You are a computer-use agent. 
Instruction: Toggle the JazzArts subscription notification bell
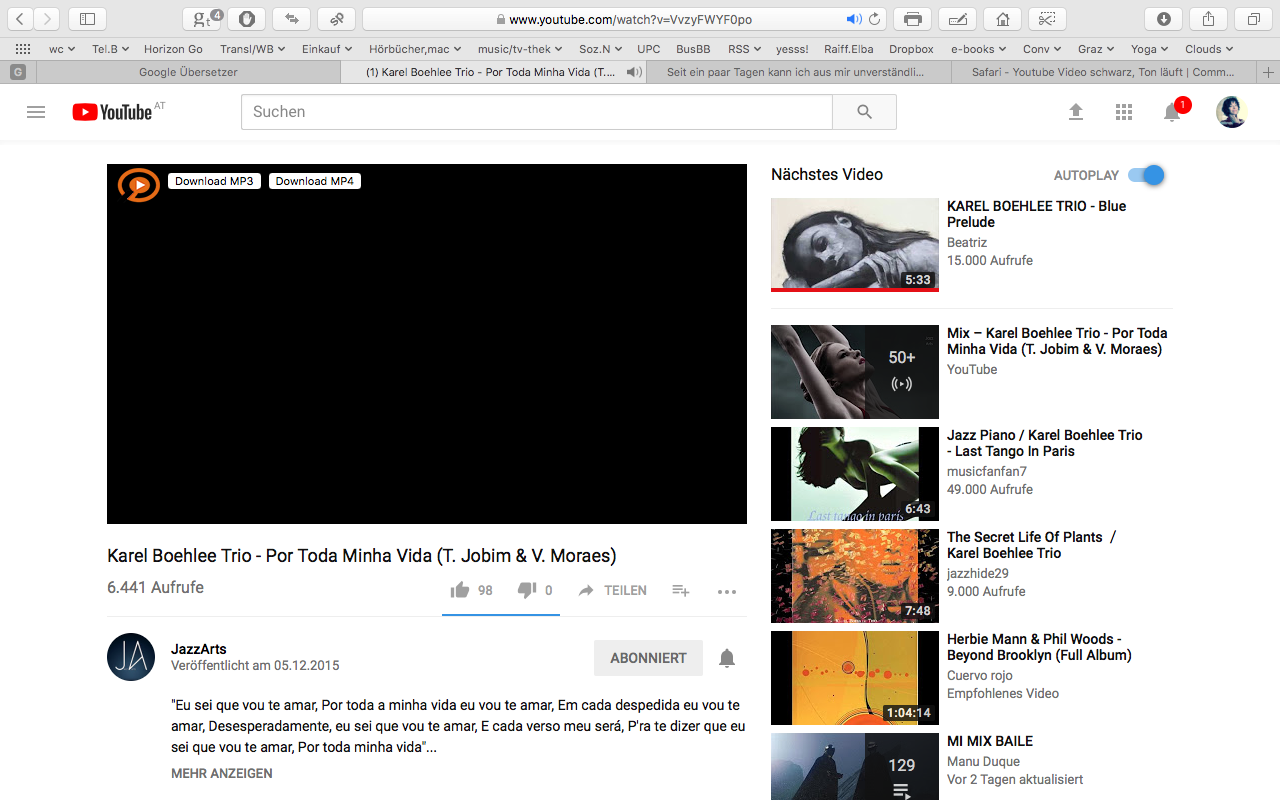(x=727, y=658)
